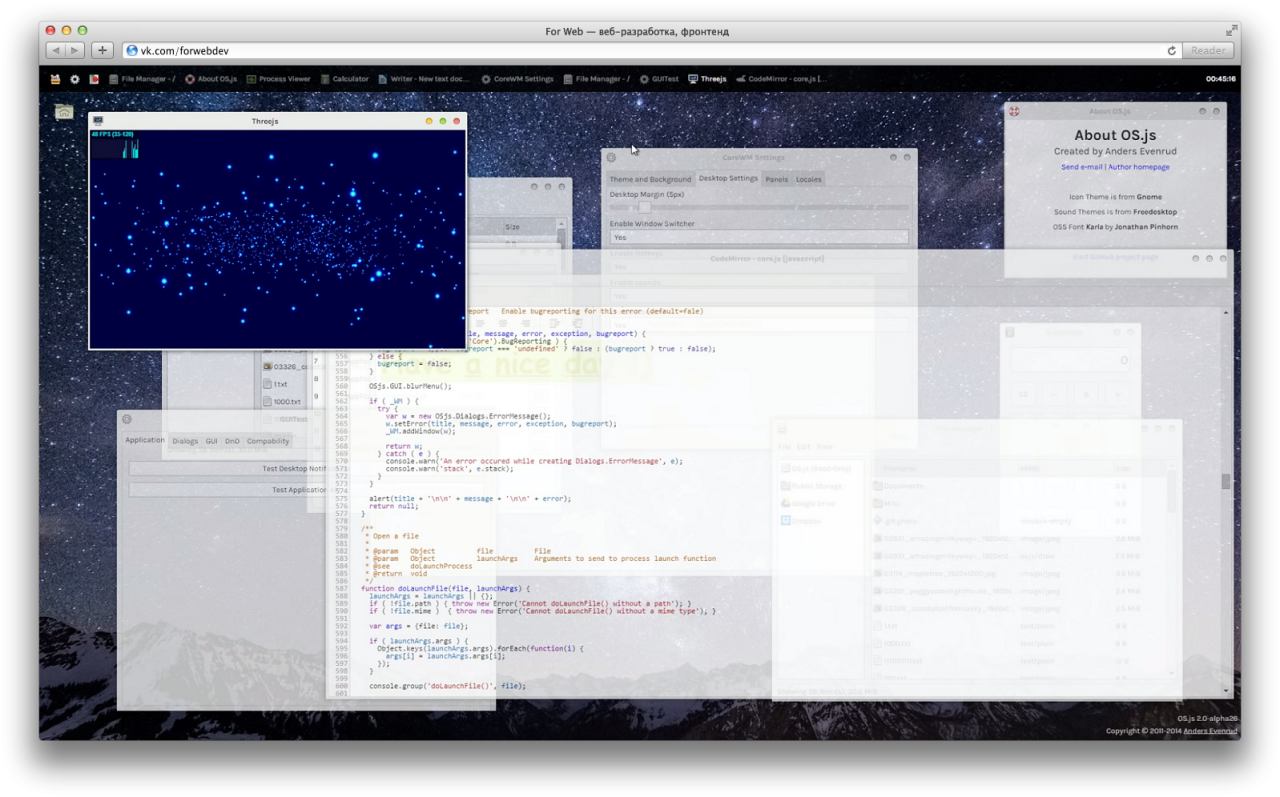Open the OS.js application menu icon
Viewport: 1280px width, 797px height.
56,79
